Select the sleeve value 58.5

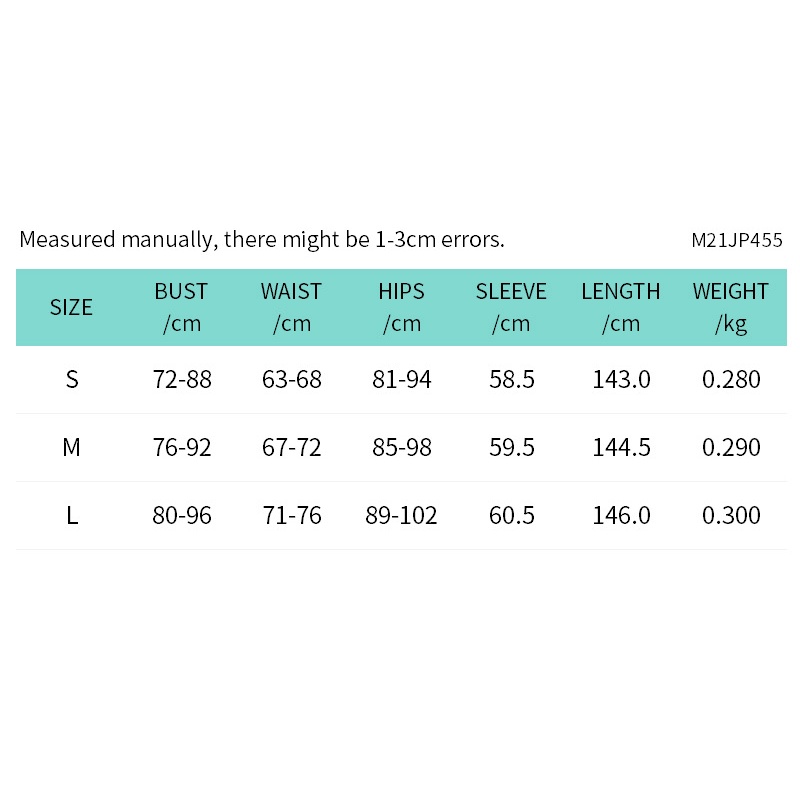pos(512,380)
